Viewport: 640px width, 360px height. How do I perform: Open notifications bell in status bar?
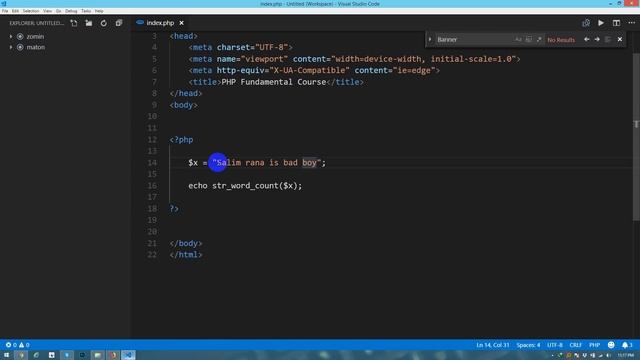627,345
